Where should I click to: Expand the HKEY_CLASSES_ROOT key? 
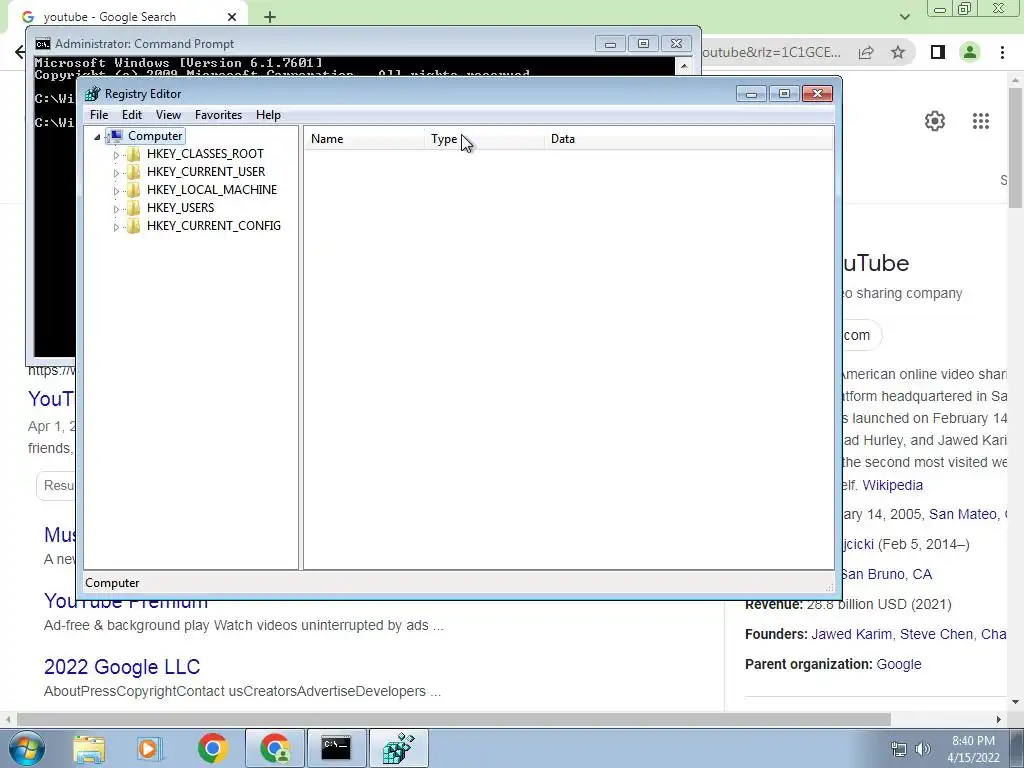point(116,155)
